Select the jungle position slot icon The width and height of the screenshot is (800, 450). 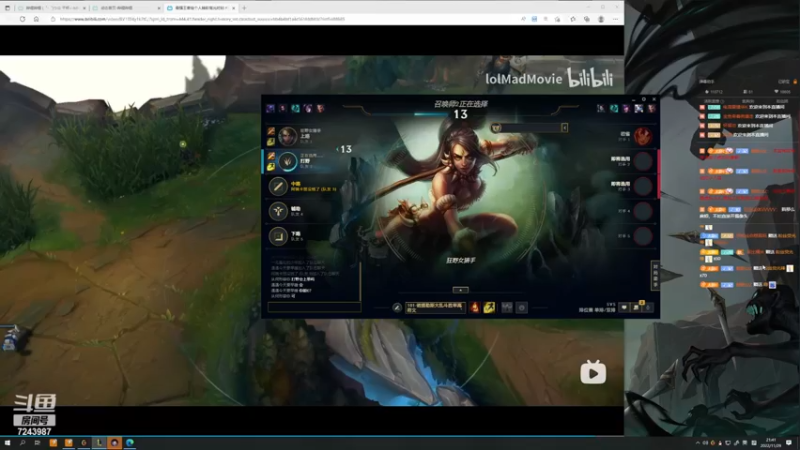[288, 161]
